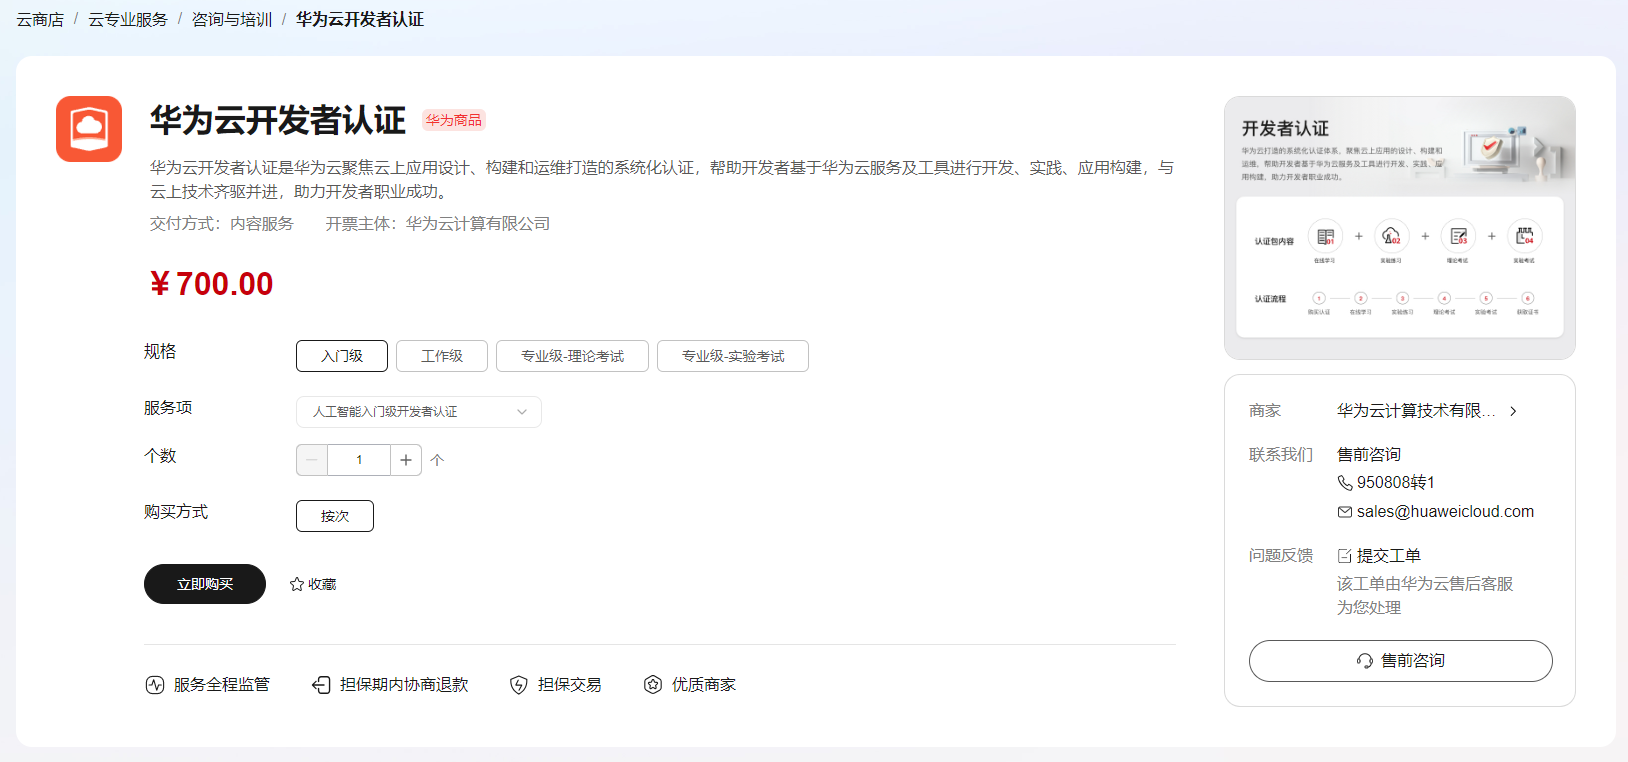Add the product to favorites with 收藏
The height and width of the screenshot is (762, 1628).
click(313, 584)
